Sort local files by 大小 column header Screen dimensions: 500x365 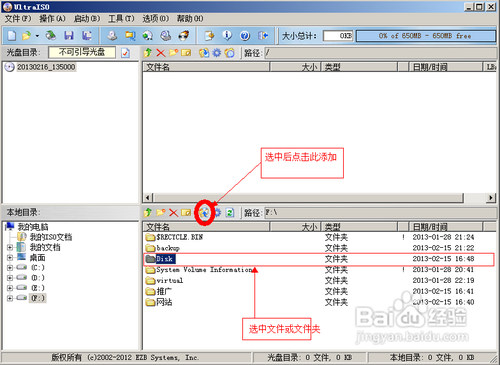(x=295, y=227)
